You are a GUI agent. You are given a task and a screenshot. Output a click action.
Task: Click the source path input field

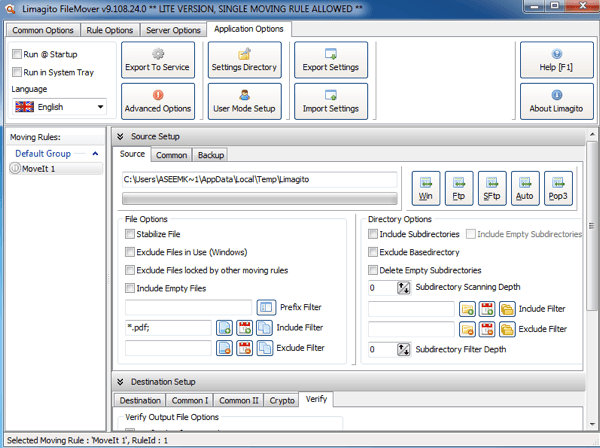click(x=259, y=179)
